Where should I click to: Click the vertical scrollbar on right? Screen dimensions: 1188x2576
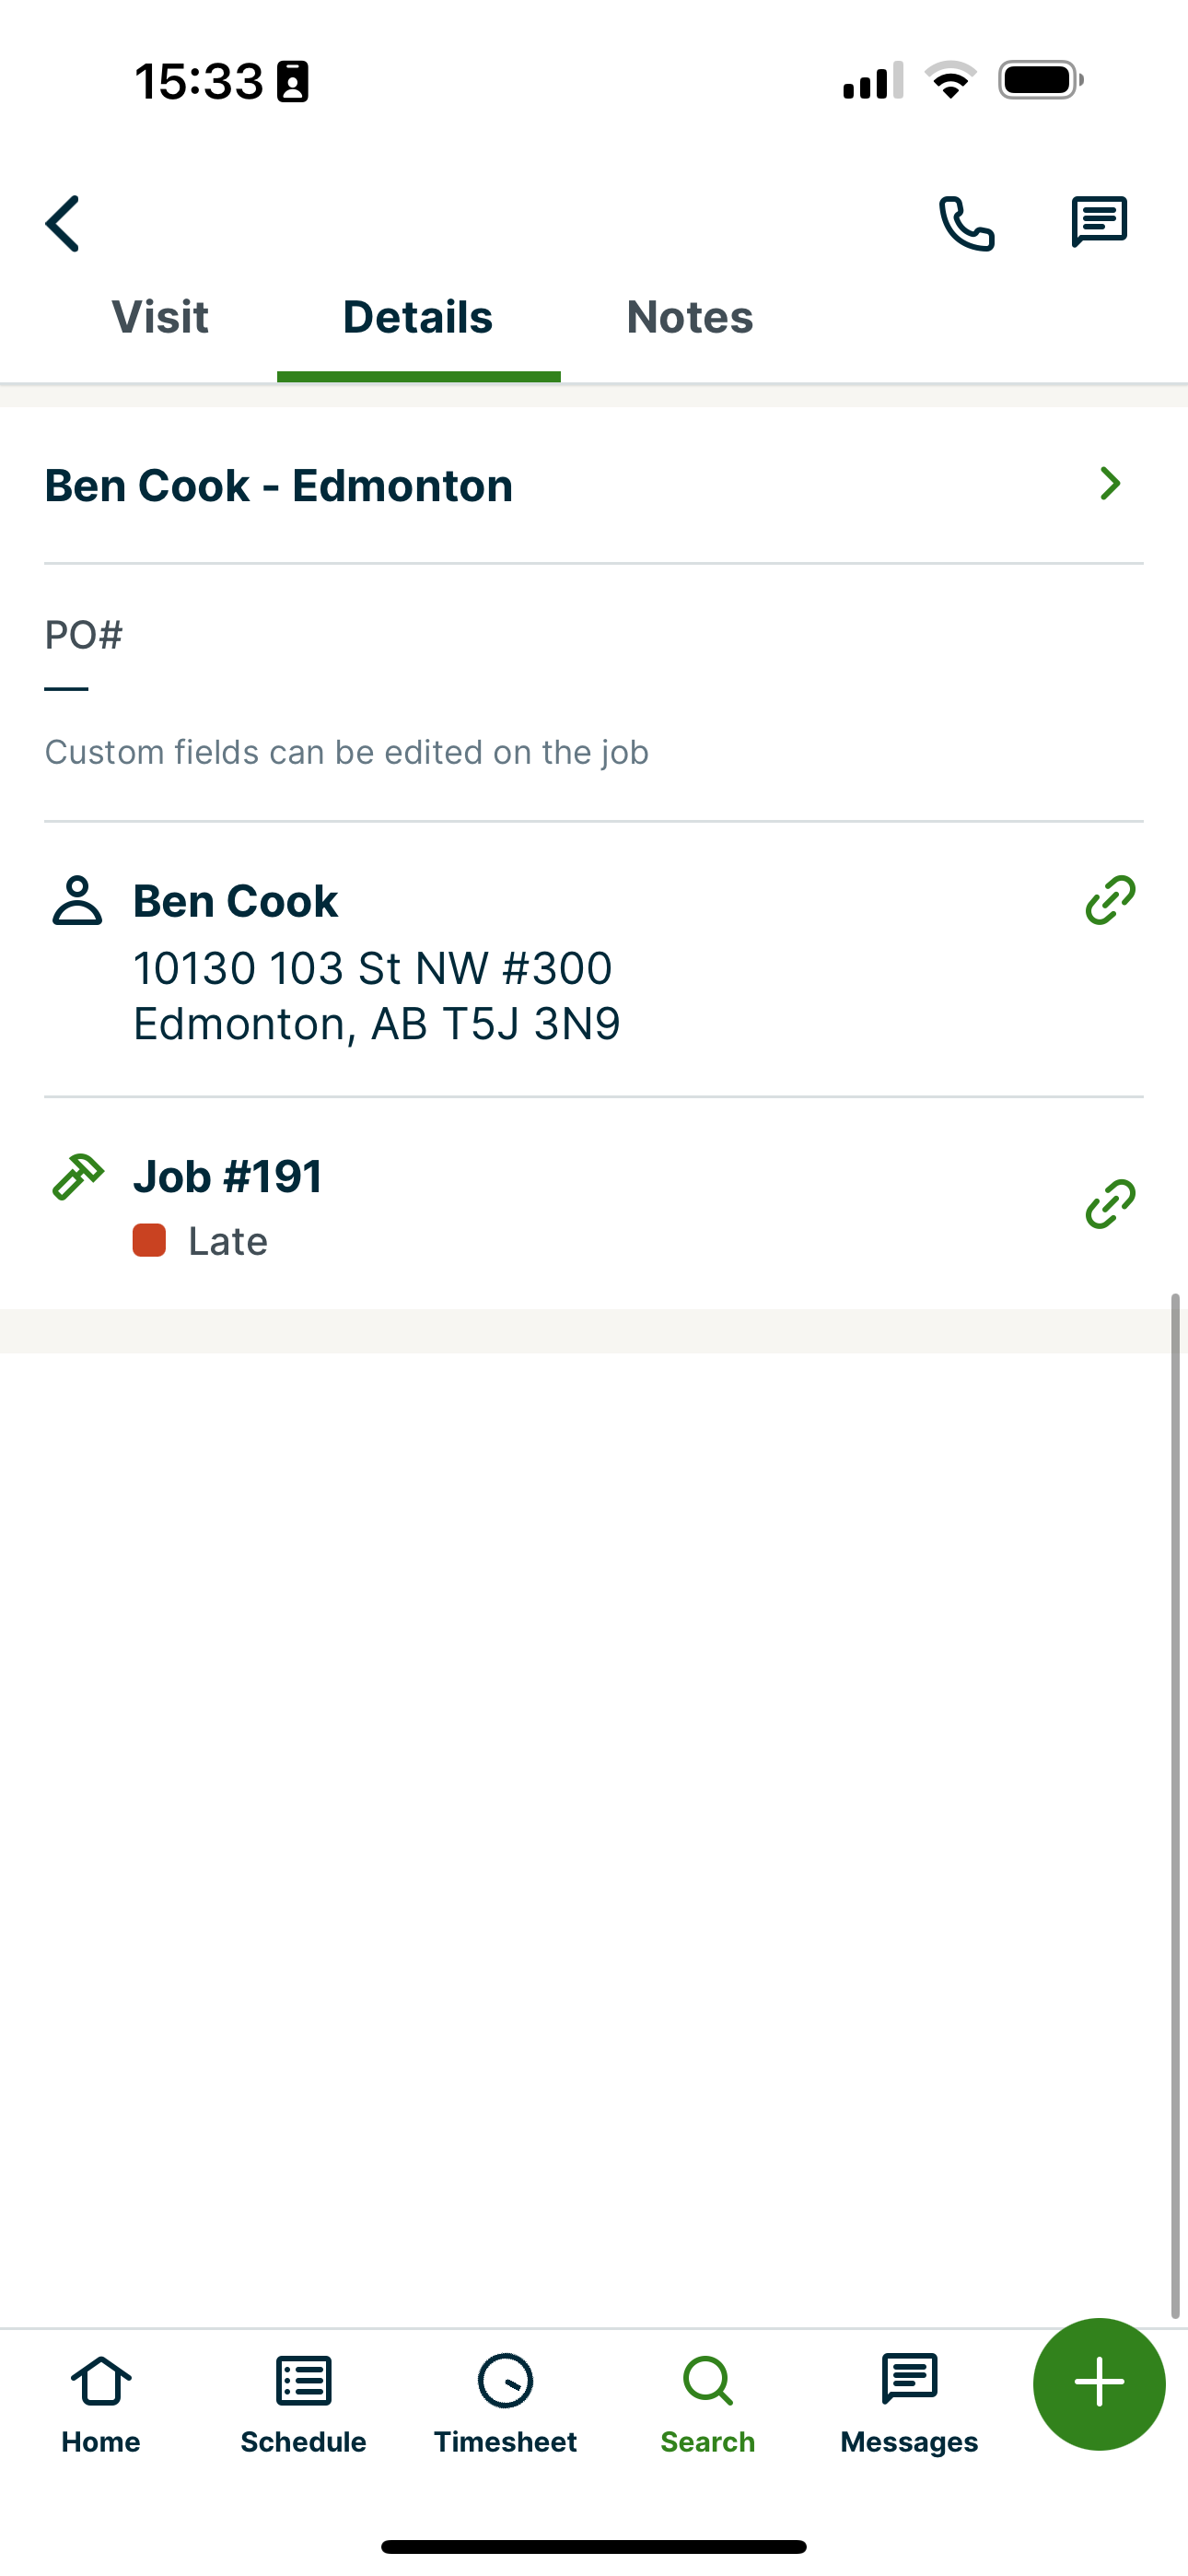point(1176,1800)
